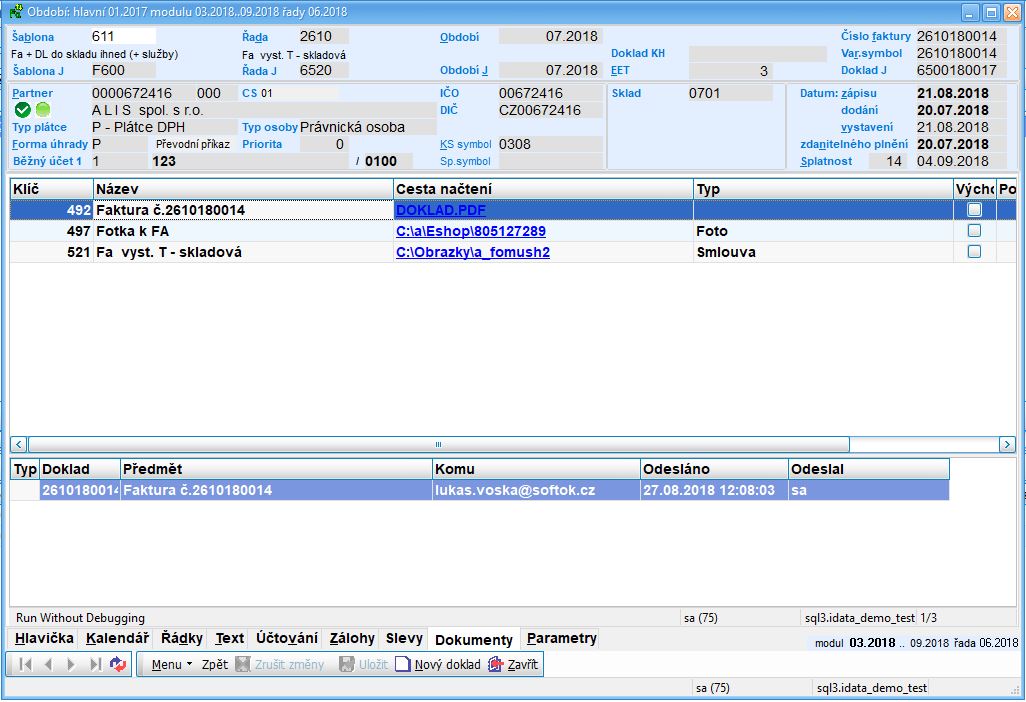The image size is (1026, 702).
Task: Click the Partner label link
Action: tap(32, 93)
